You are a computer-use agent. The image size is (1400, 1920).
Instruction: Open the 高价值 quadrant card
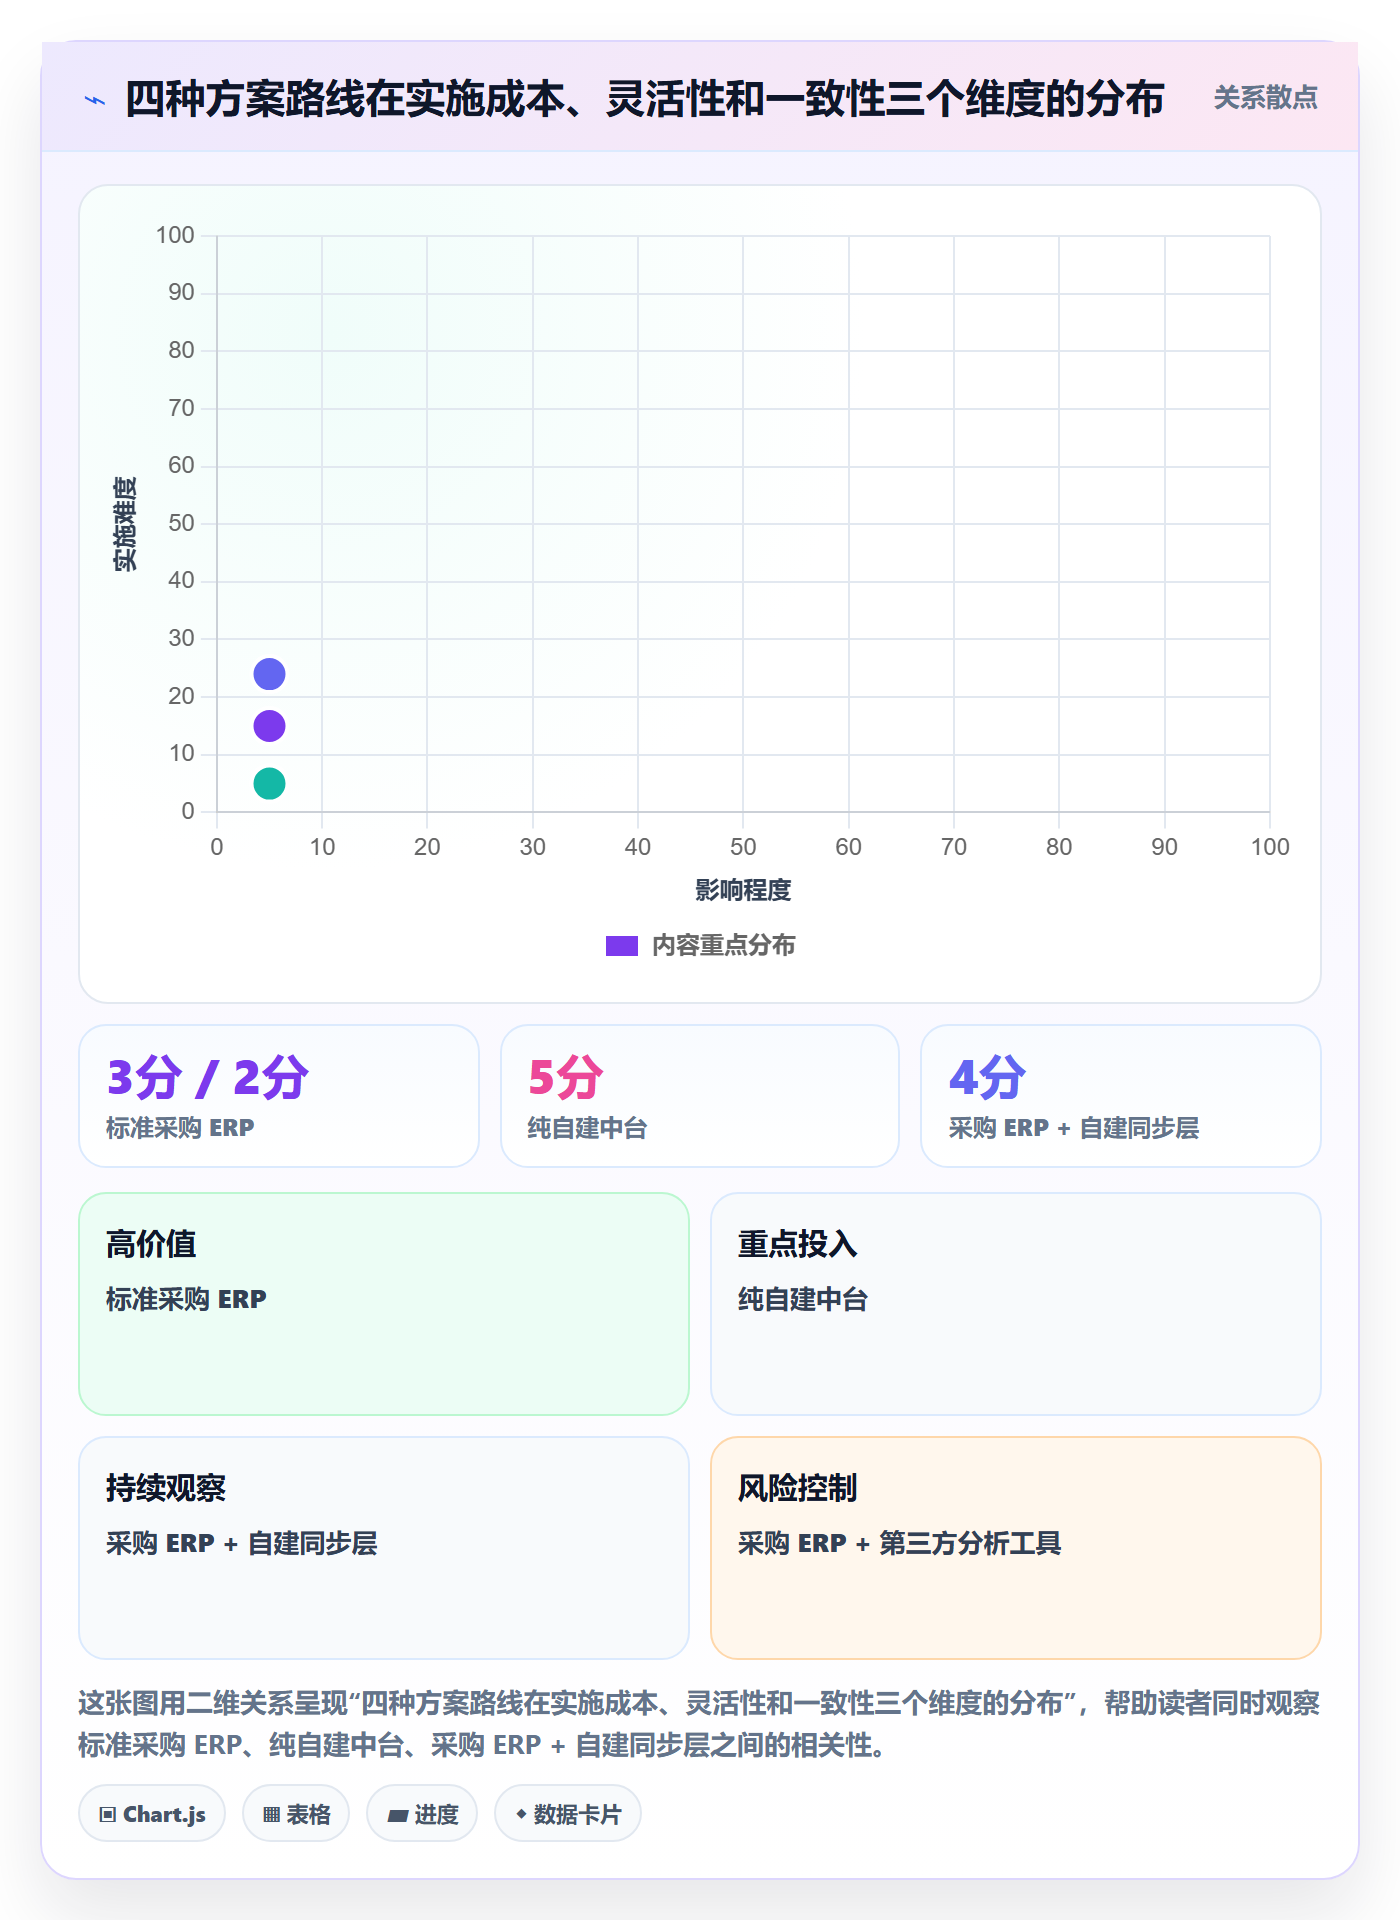(384, 1304)
